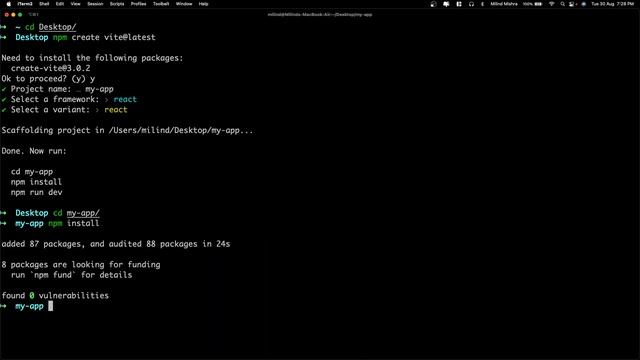Open the iTerm2 application menu
The image size is (640, 360).
click(x=25, y=4)
